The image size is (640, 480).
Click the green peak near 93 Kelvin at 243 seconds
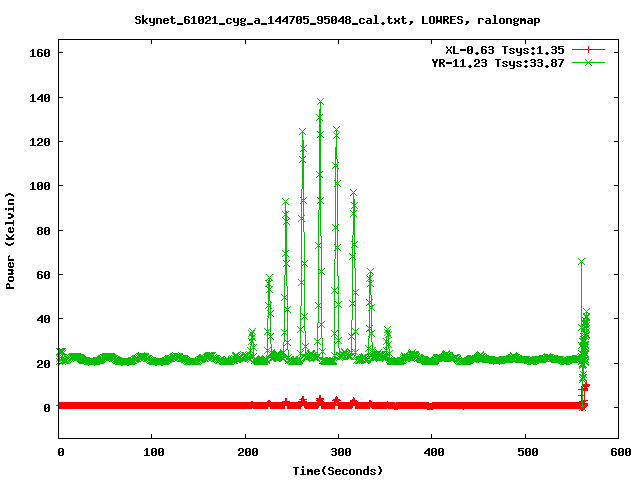pyautogui.click(x=286, y=202)
